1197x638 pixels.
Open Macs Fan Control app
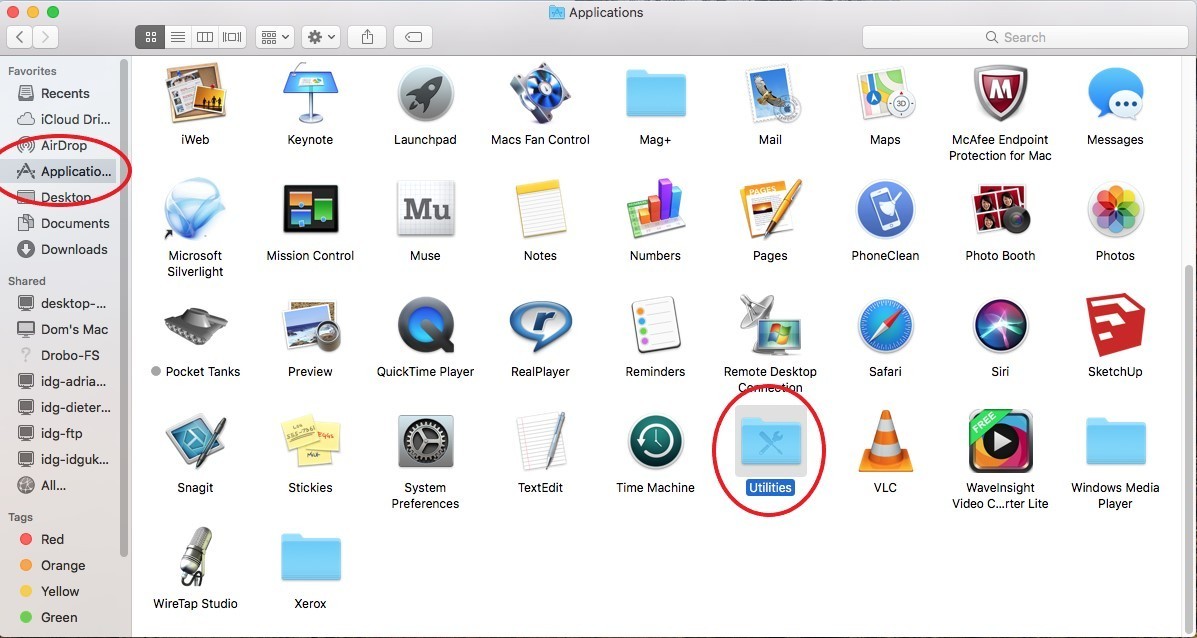pyautogui.click(x=540, y=93)
